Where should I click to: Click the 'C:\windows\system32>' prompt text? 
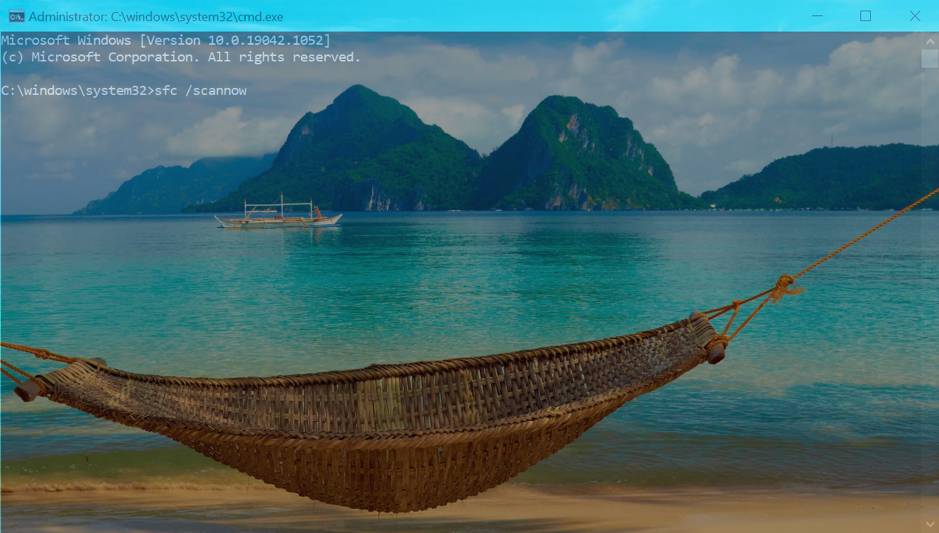(78, 90)
